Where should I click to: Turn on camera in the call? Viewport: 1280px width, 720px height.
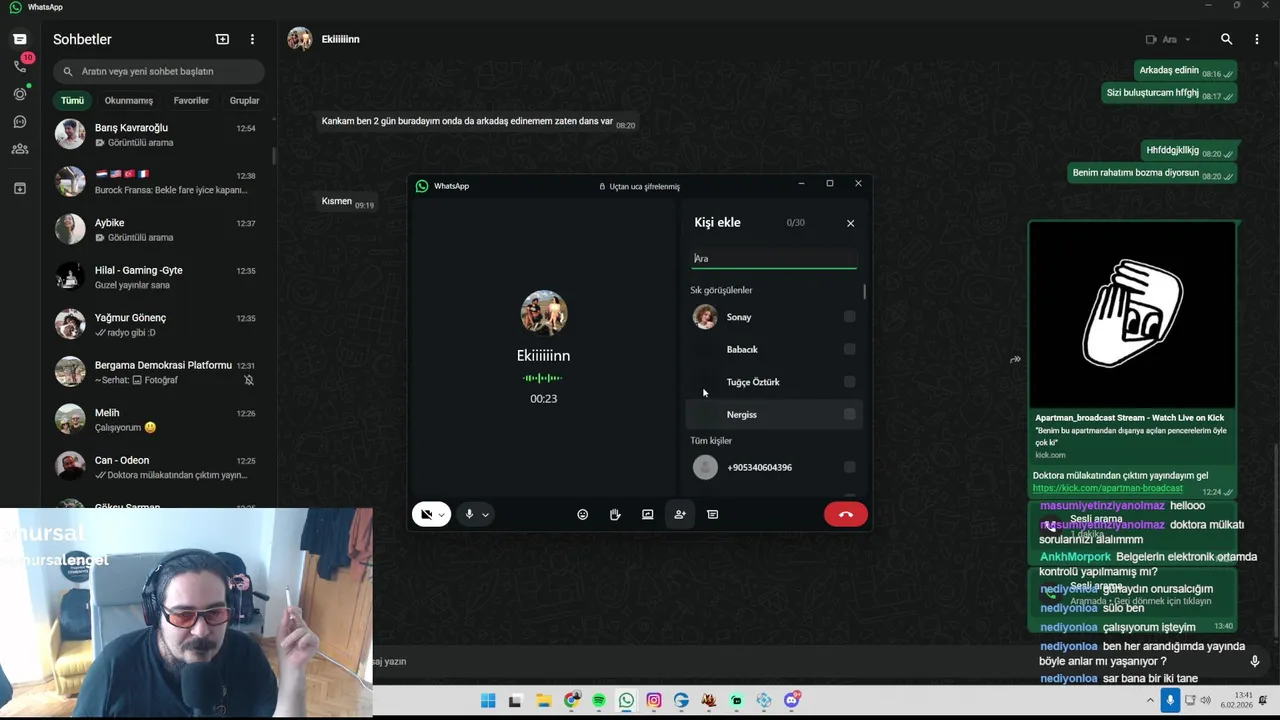coord(426,514)
